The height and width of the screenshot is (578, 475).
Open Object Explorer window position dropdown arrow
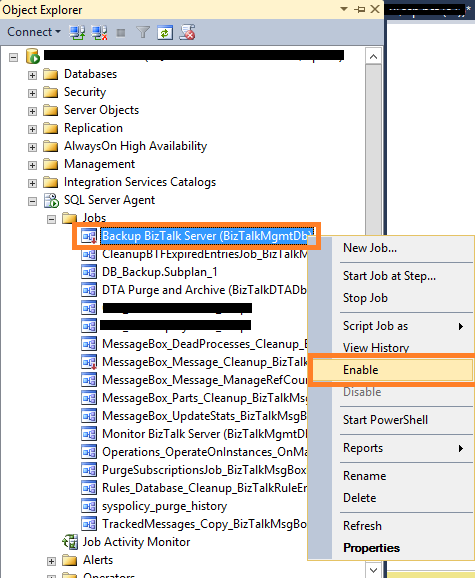coord(344,9)
